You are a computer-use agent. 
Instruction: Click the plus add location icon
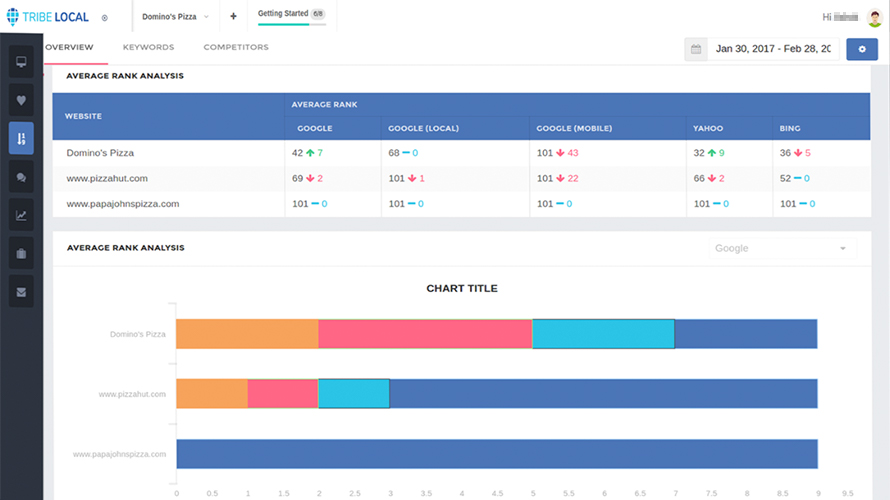(x=233, y=16)
